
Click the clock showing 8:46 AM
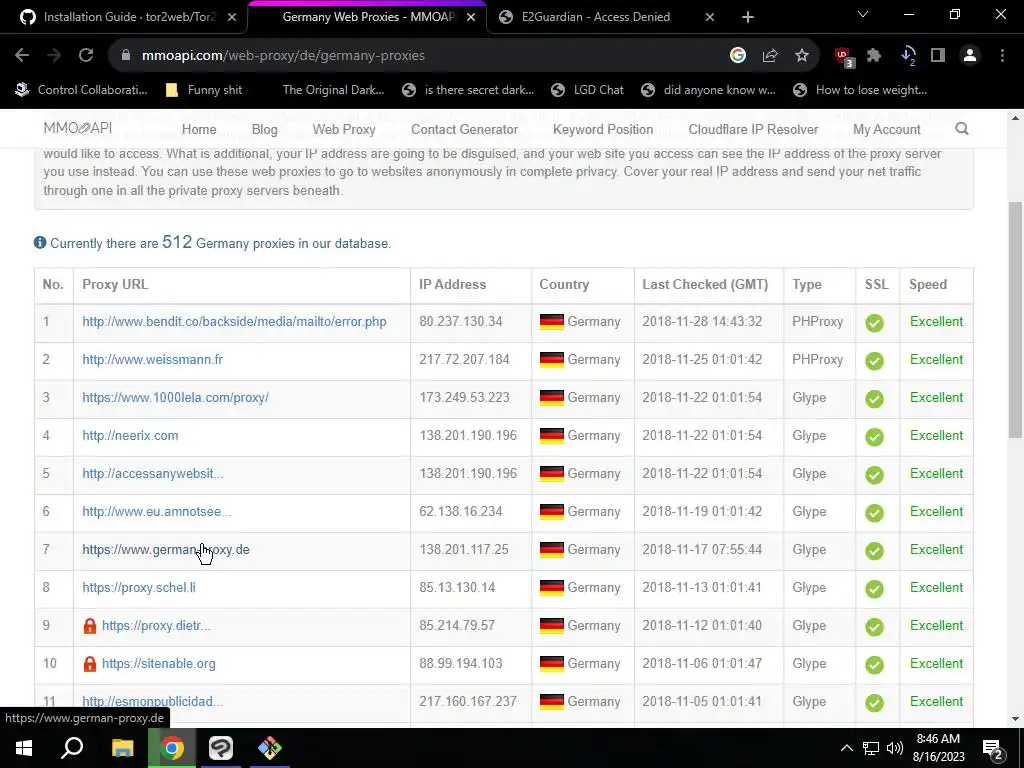pyautogui.click(x=938, y=748)
